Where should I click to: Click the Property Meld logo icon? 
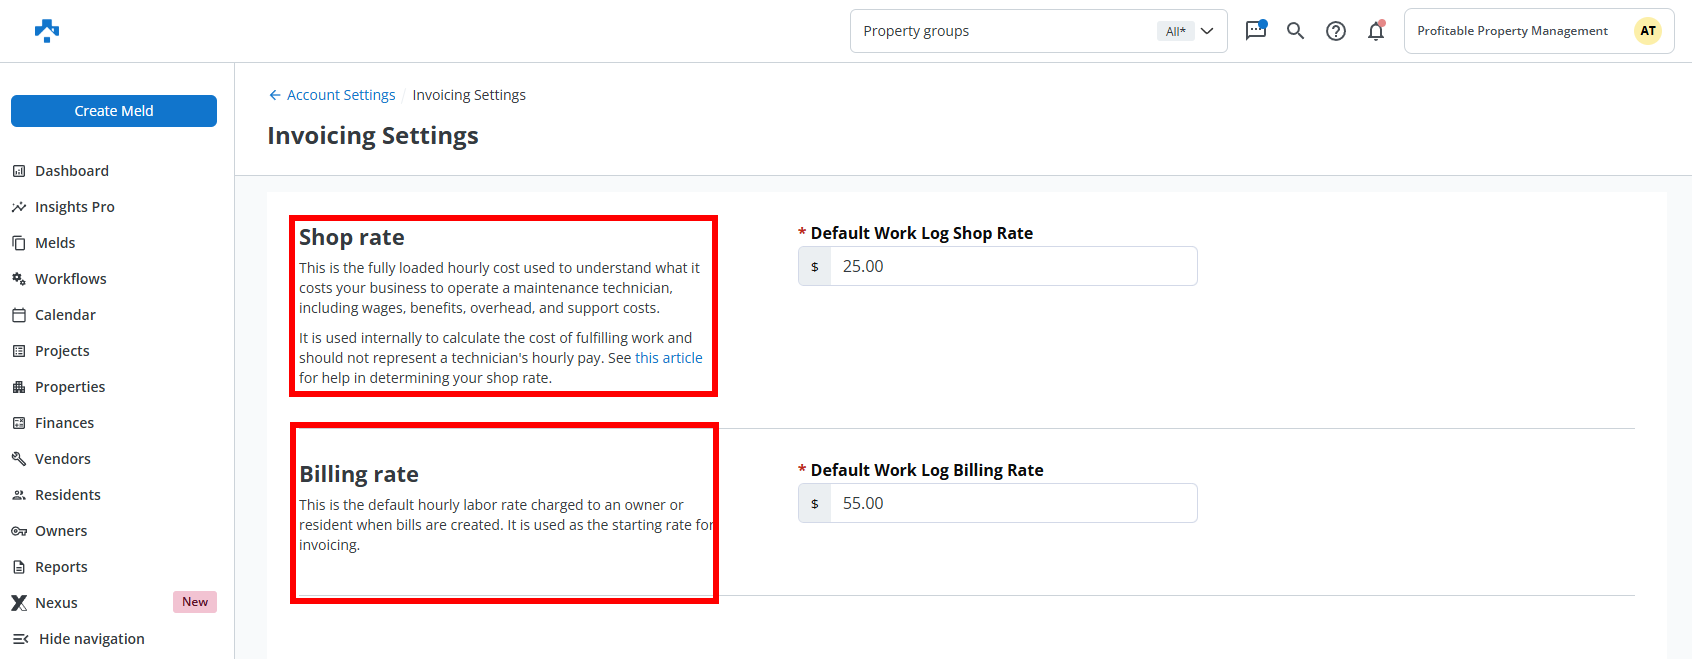(x=47, y=31)
